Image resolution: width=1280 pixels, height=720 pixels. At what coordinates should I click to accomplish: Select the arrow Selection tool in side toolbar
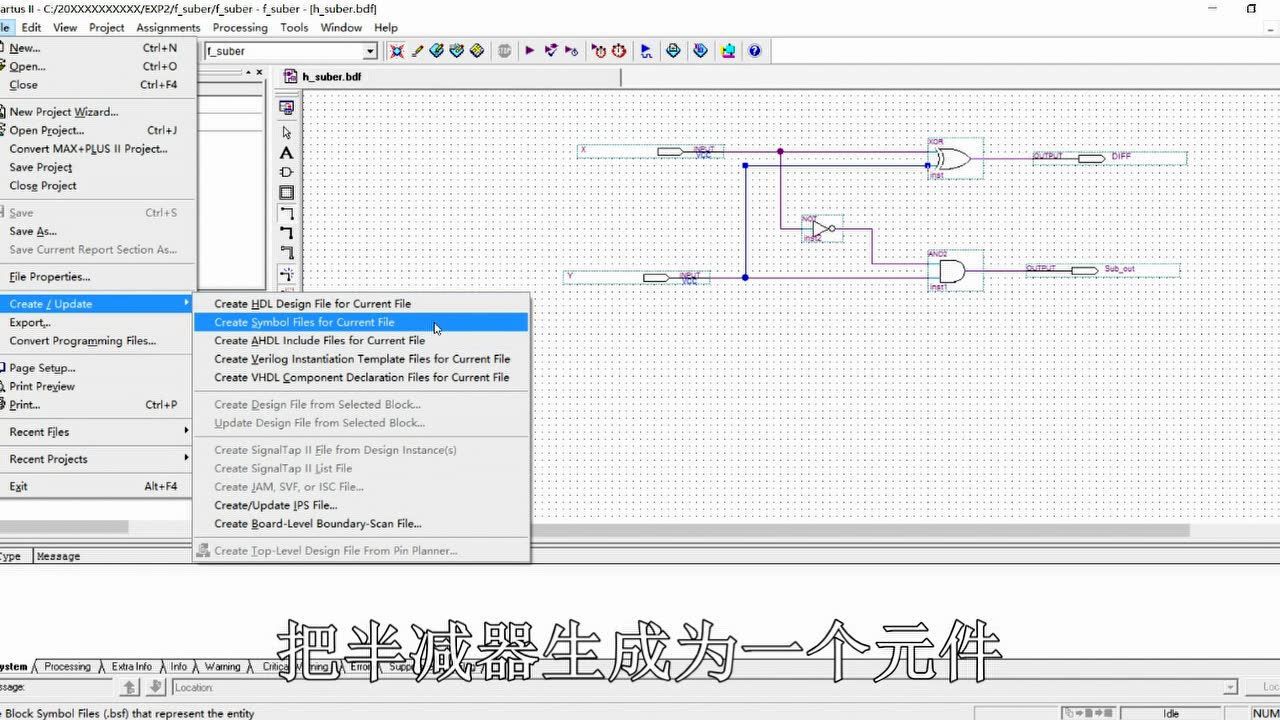click(x=287, y=132)
